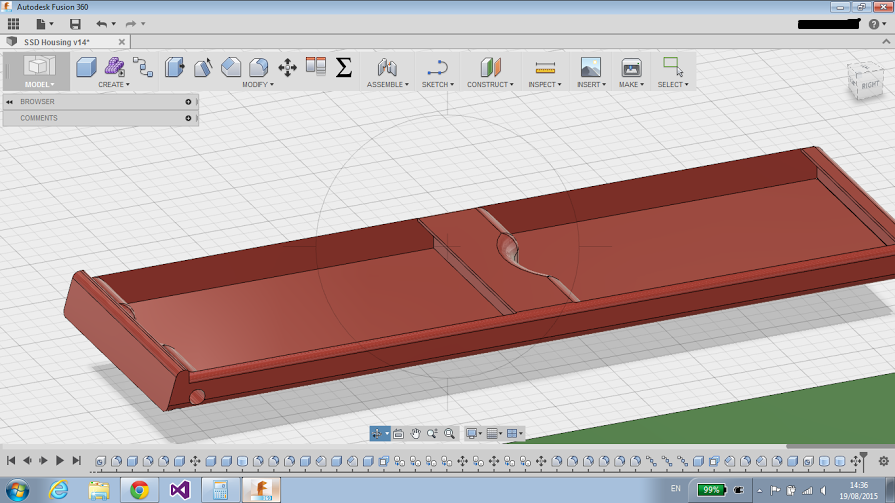The width and height of the screenshot is (895, 503).
Task: Step timeline back one feature
Action: tap(27, 460)
